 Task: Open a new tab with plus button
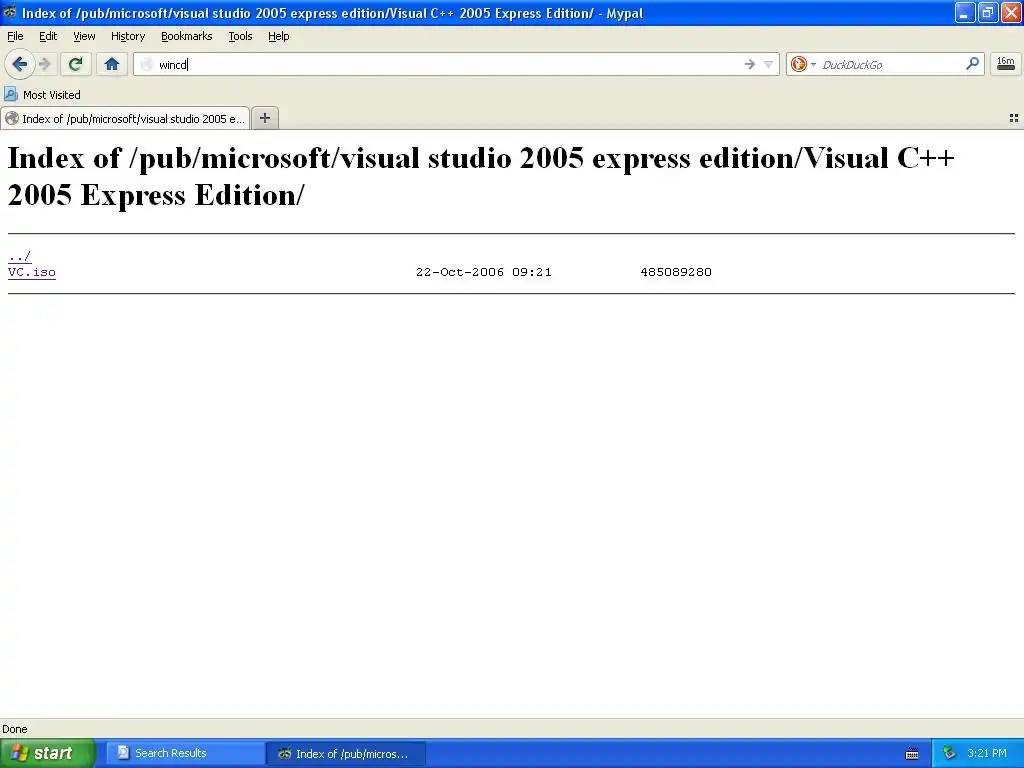click(264, 118)
